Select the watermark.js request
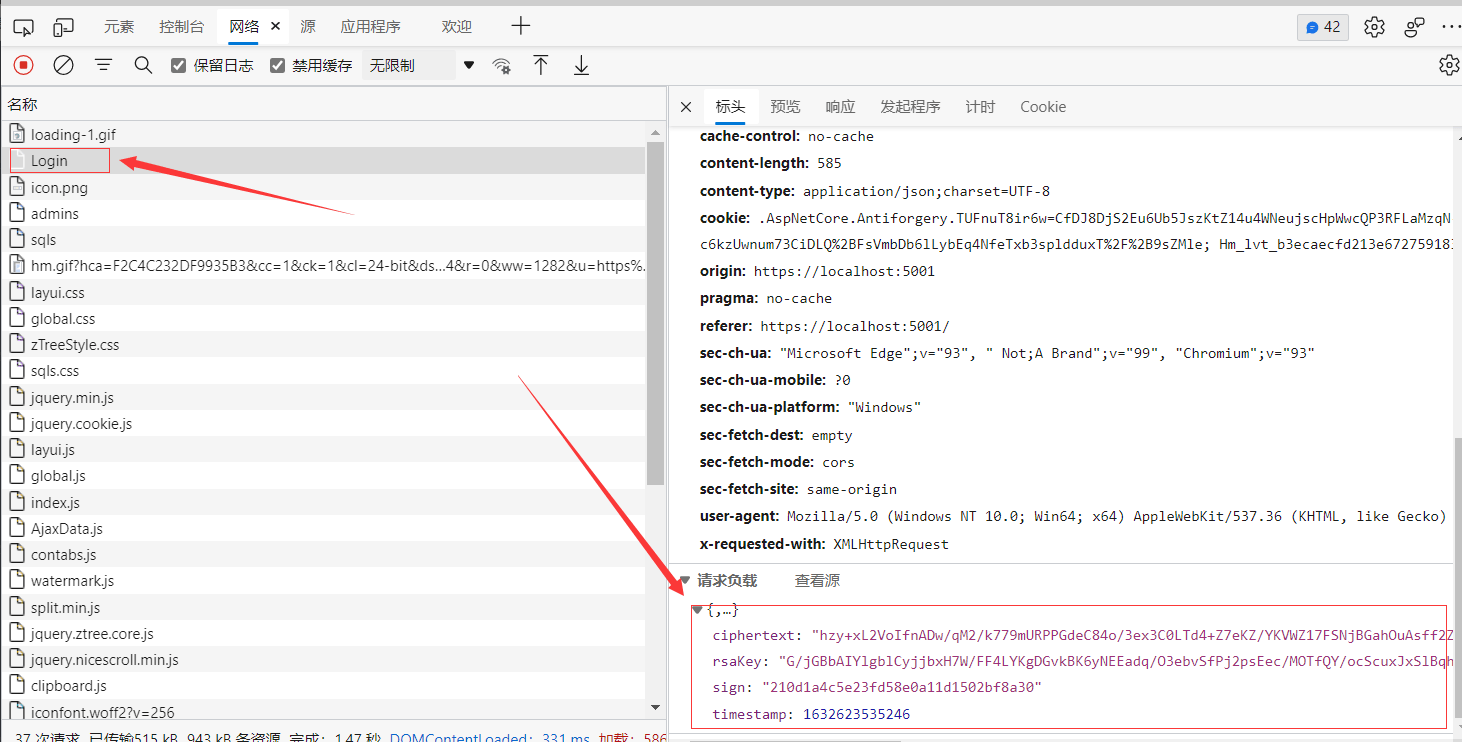Viewport: 1462px width, 742px height. (x=323, y=580)
